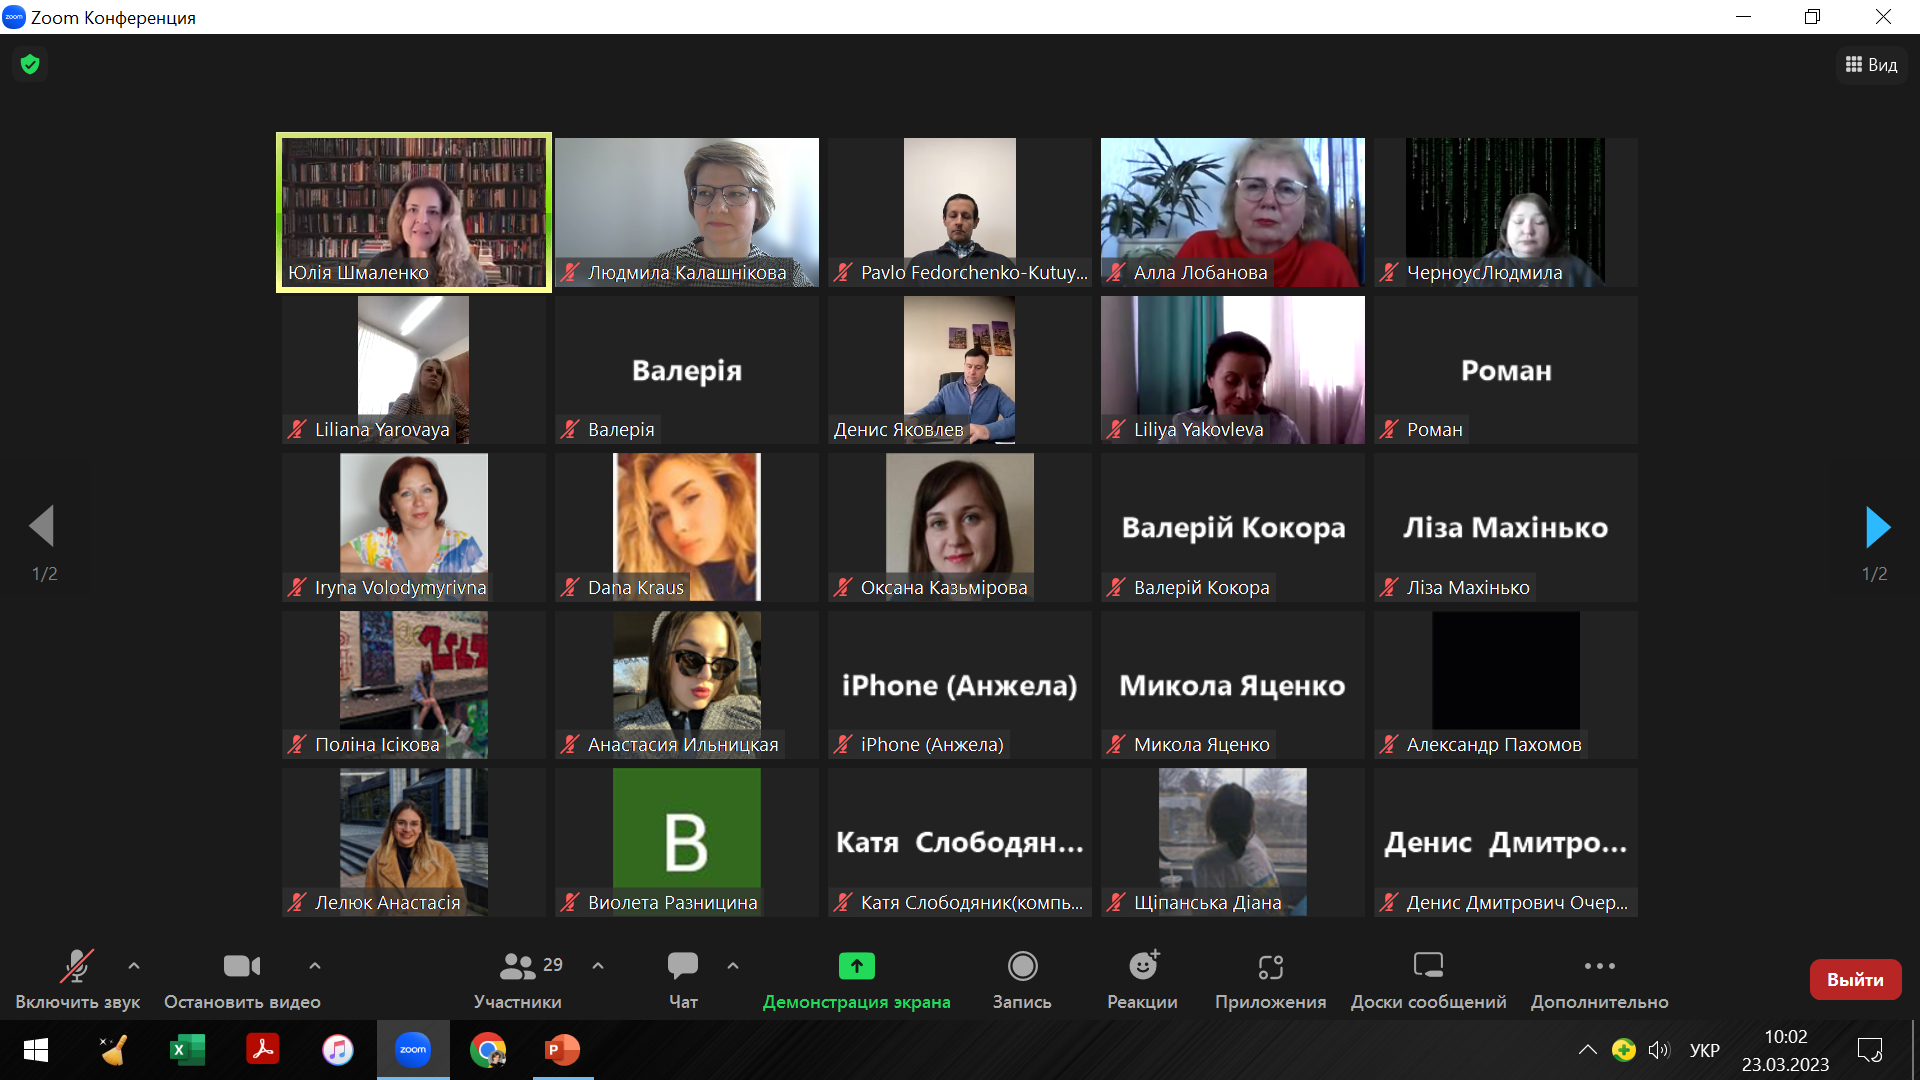Select Алла Лобанова video tile
The image size is (1920, 1080).
point(1233,212)
